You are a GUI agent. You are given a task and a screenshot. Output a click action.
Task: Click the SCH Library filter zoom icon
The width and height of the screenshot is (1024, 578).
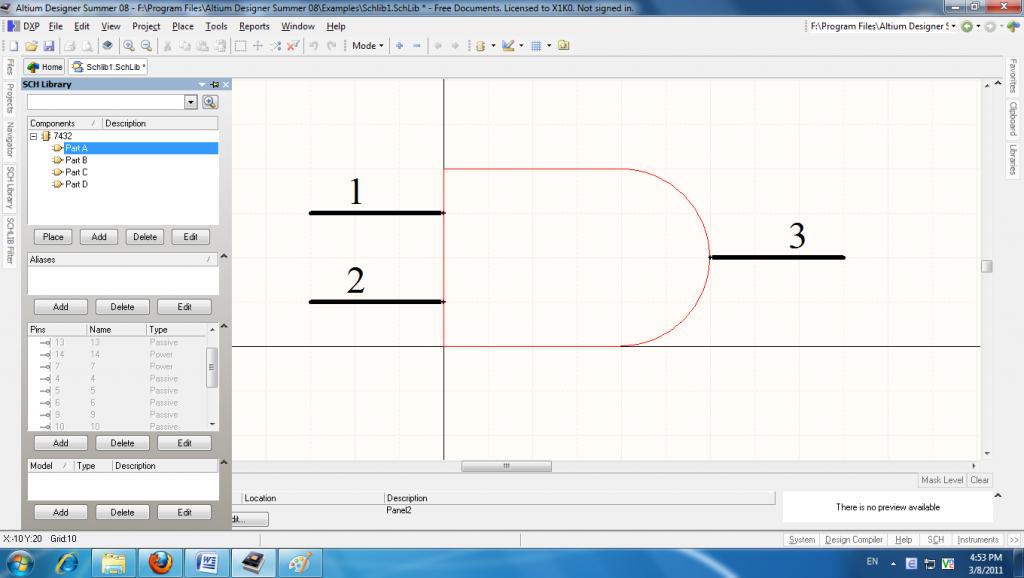[x=210, y=102]
